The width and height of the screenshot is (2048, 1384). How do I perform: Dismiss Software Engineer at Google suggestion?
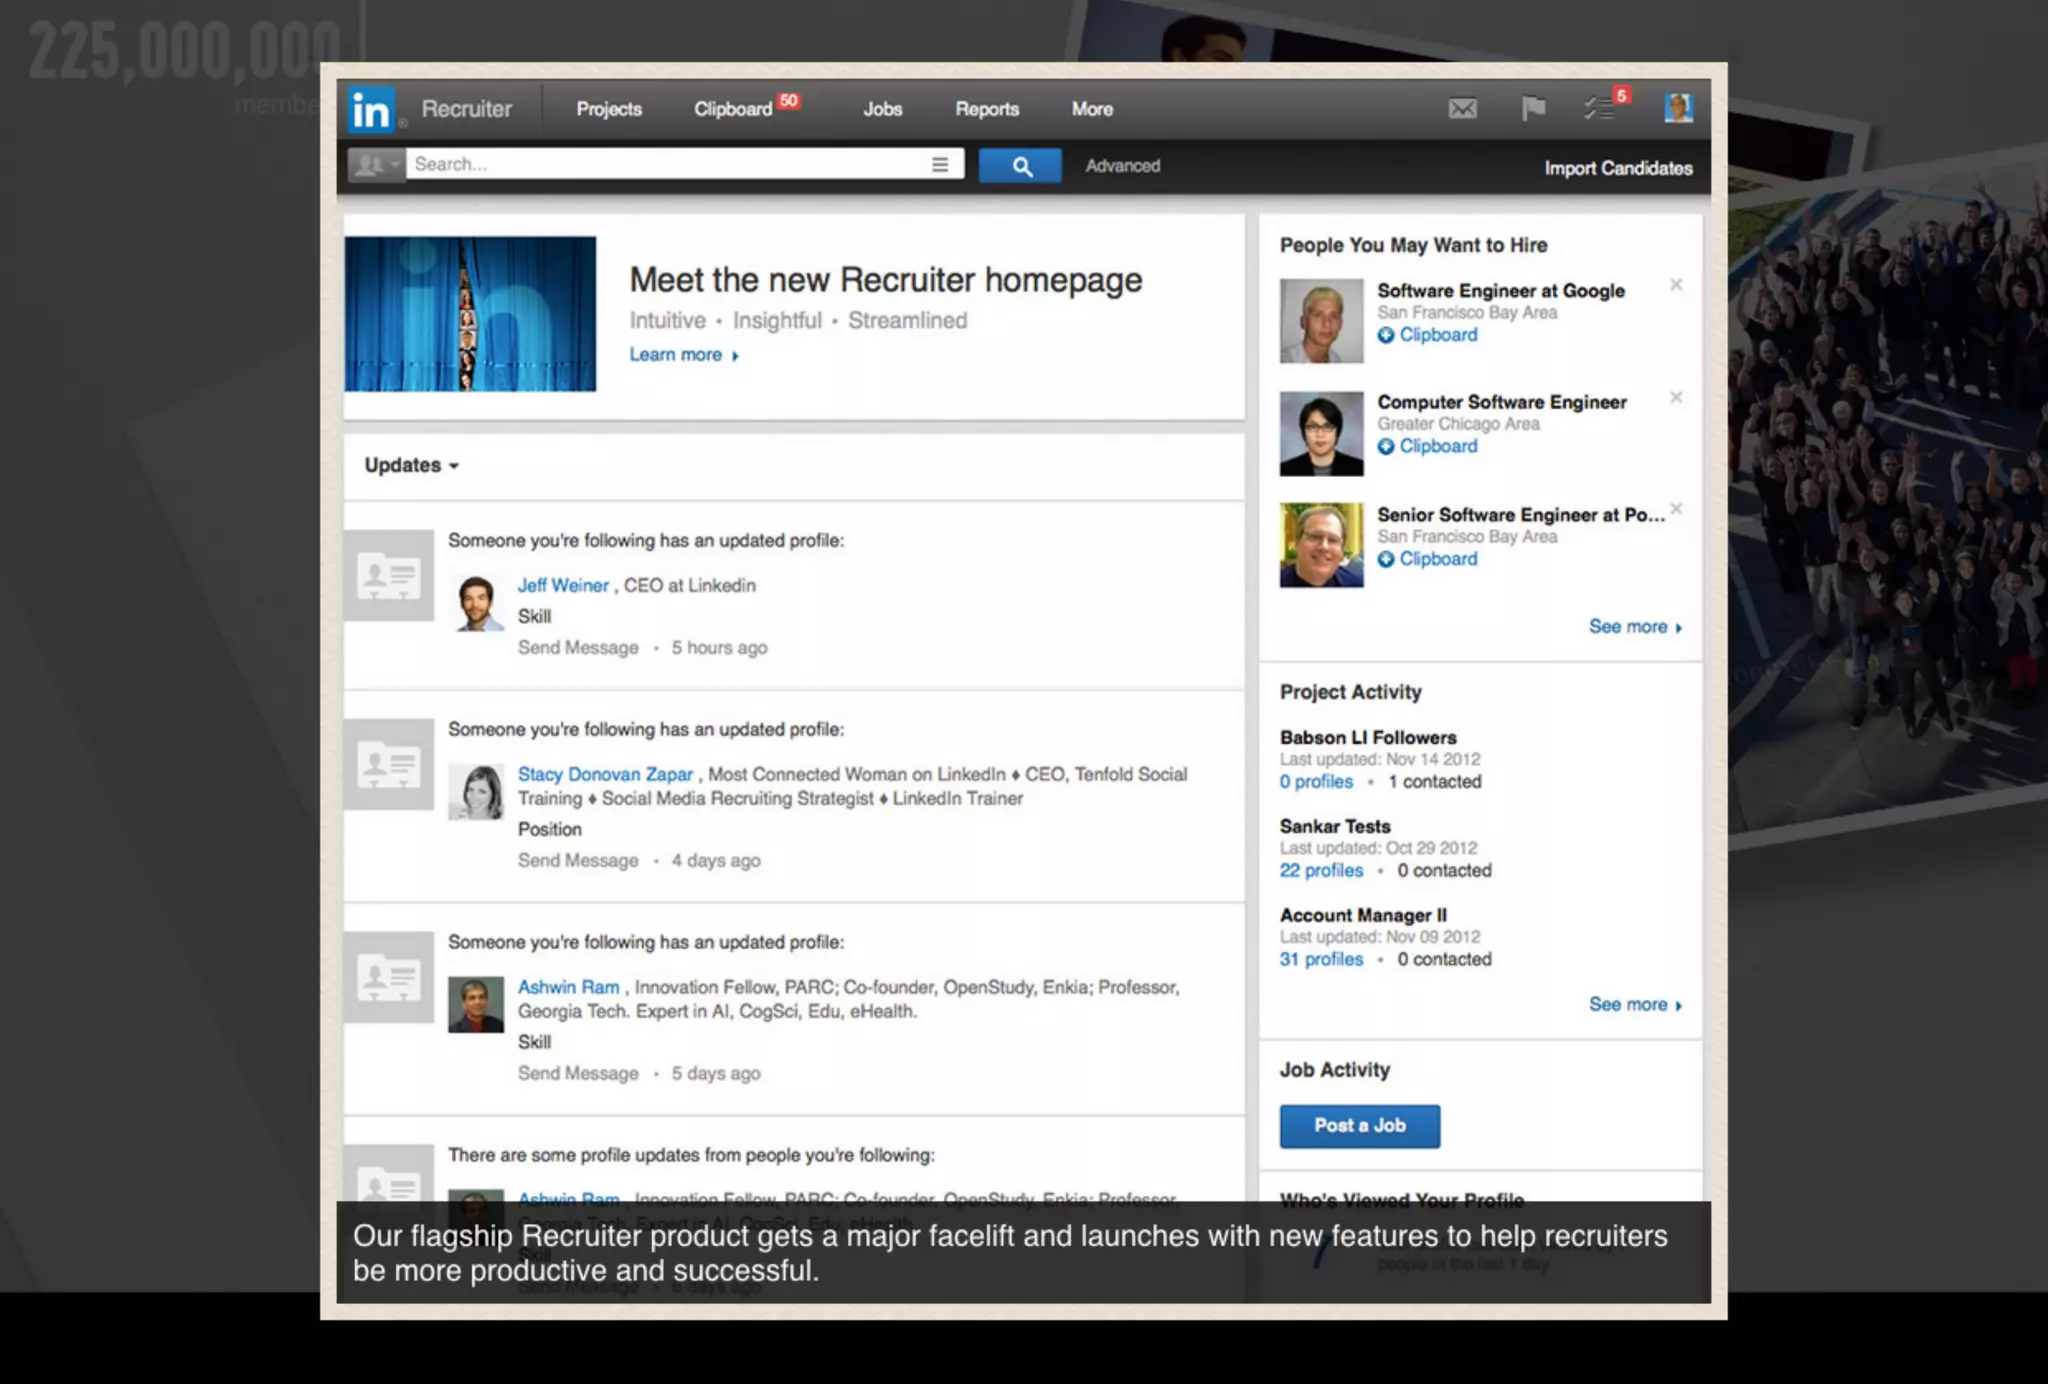1676,285
